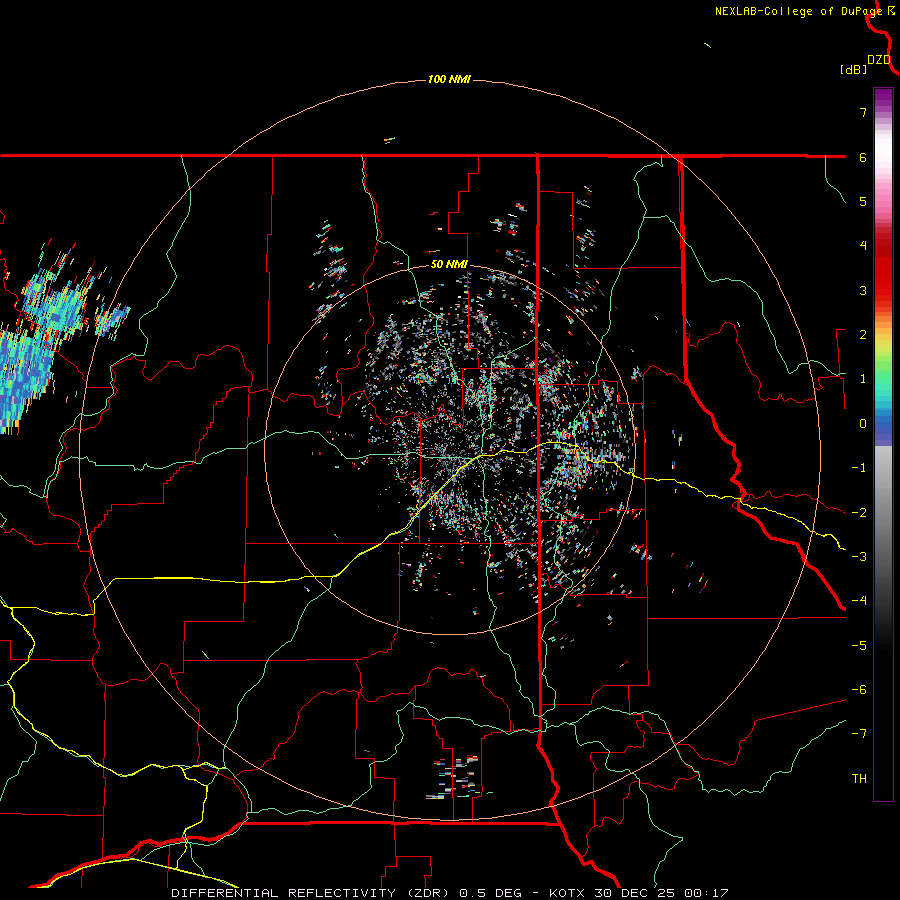900x900 pixels.
Task: Select the 0 tick label on the dB scale
Action: (863, 423)
